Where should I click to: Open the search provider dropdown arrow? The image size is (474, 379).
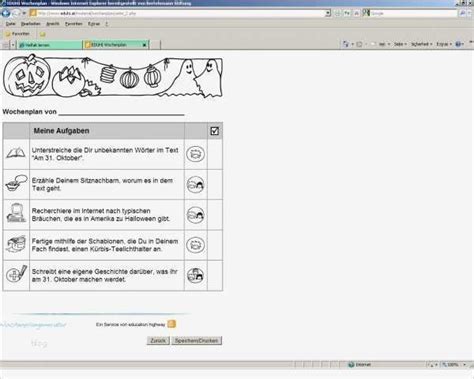[x=470, y=13]
